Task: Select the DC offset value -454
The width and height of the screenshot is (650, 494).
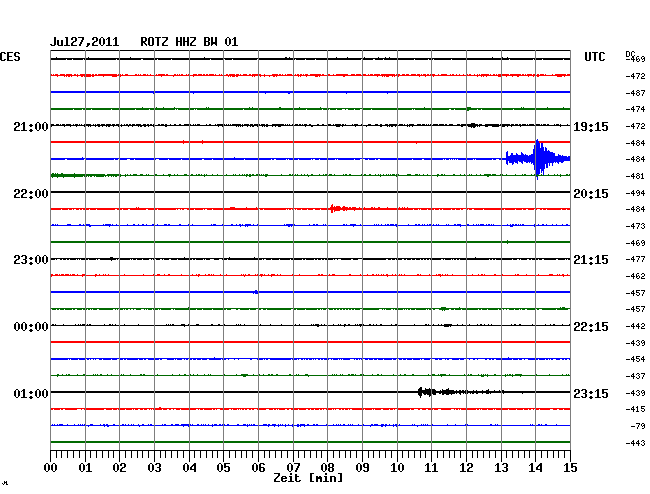Action: (635, 359)
